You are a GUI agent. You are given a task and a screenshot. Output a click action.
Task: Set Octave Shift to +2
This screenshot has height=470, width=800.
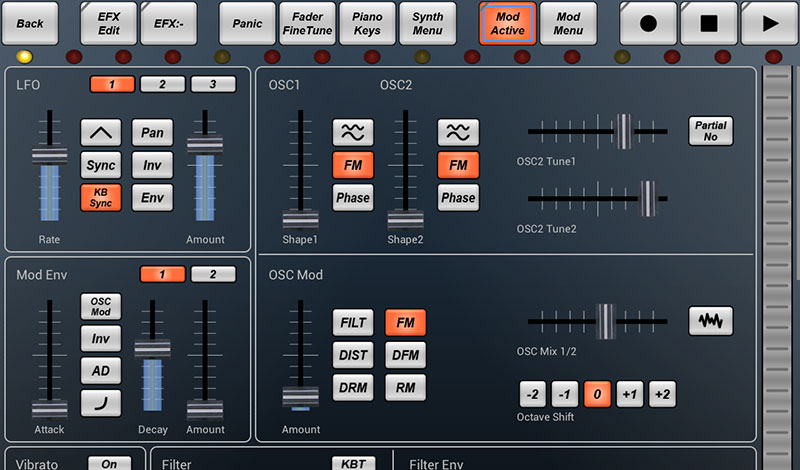(x=662, y=394)
